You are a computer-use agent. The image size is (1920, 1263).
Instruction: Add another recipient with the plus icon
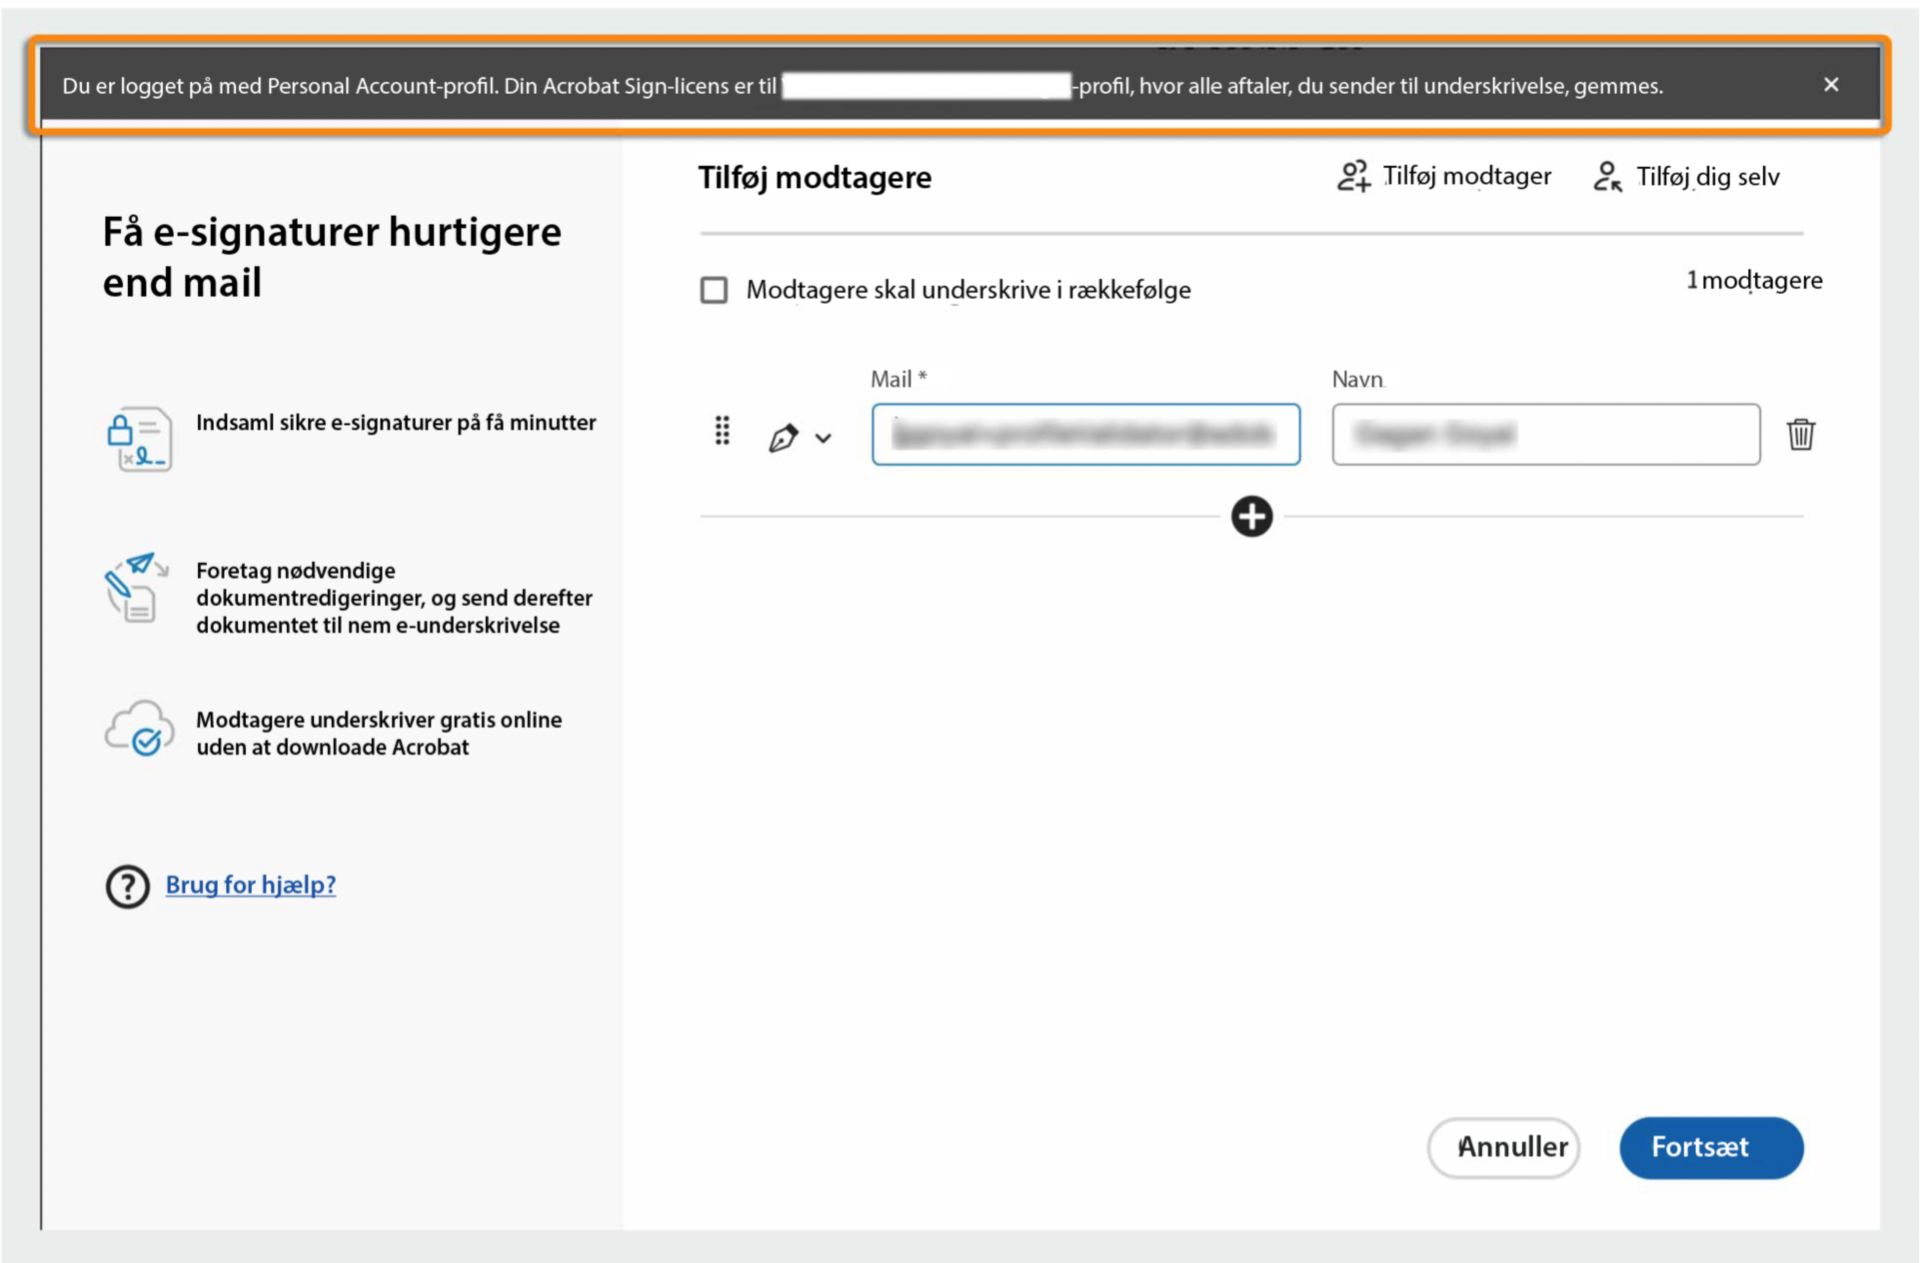coord(1251,516)
